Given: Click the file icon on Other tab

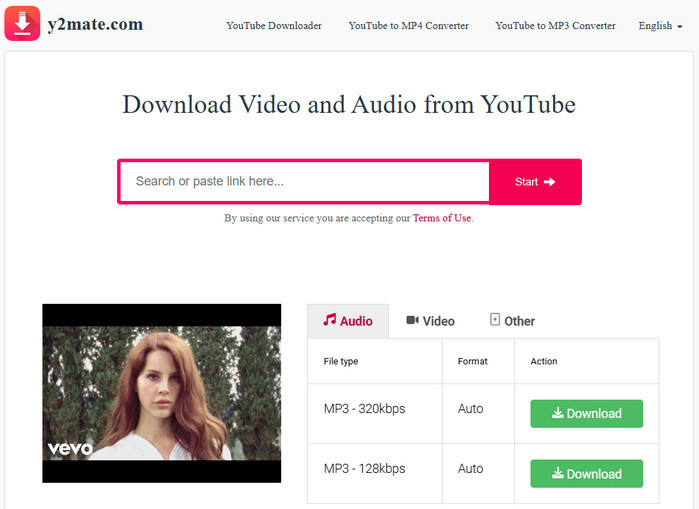Looking at the screenshot, I should click(494, 320).
